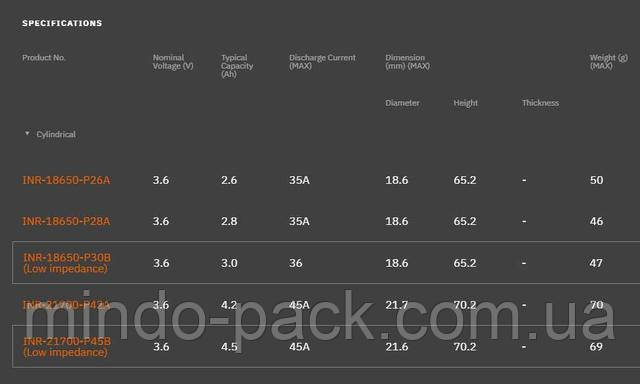The height and width of the screenshot is (384, 640).
Task: Open the INR-18650-P26A product link
Action: 66,180
